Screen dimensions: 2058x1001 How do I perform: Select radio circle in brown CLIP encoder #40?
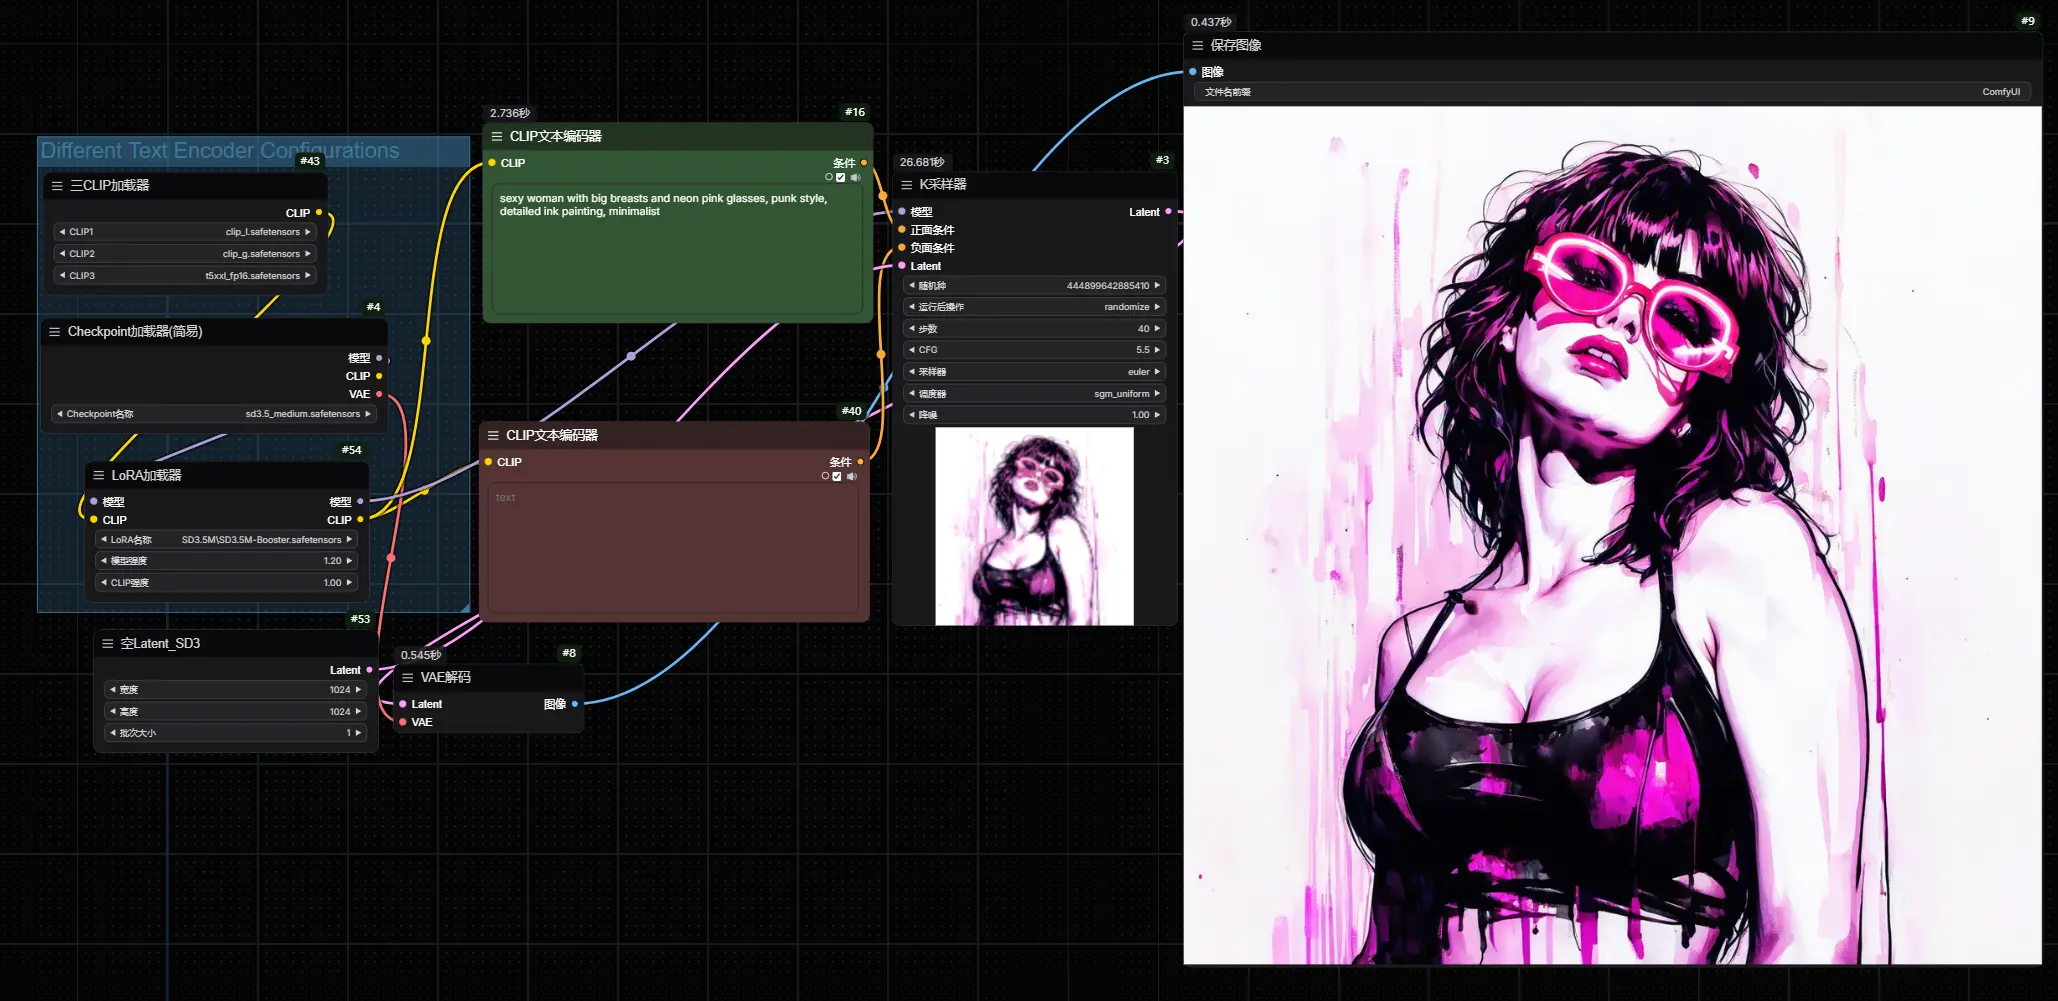pos(825,476)
